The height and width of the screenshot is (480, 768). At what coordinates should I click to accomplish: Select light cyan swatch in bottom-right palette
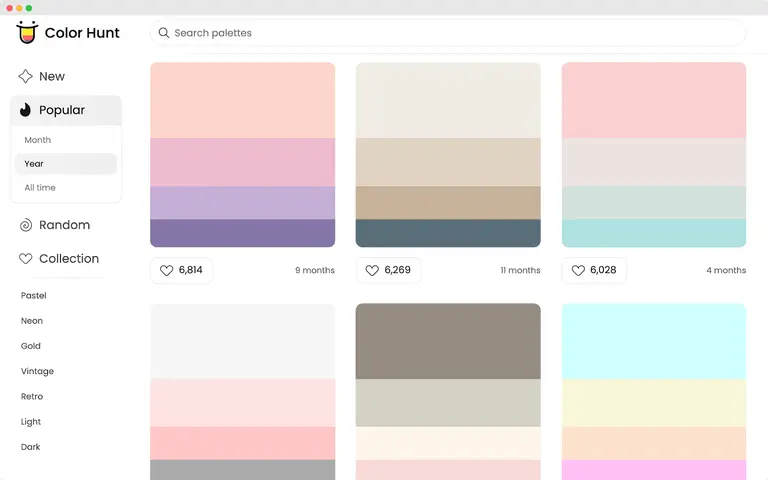point(654,341)
